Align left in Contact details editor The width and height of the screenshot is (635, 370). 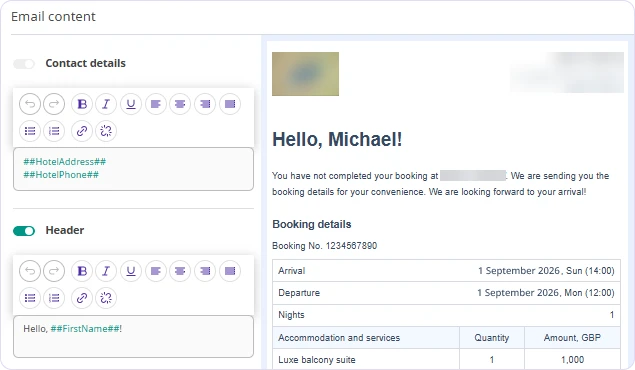[156, 104]
